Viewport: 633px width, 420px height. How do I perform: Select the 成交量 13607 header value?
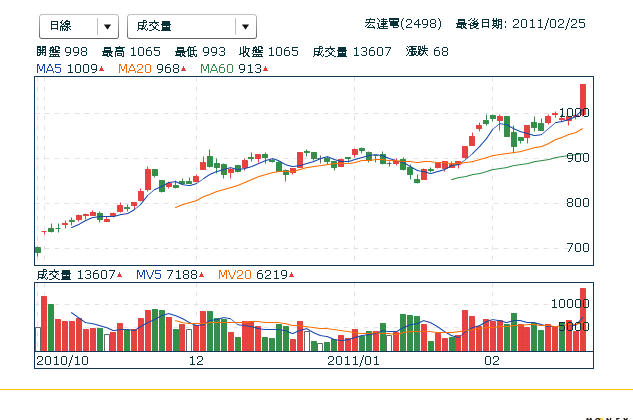coord(352,52)
